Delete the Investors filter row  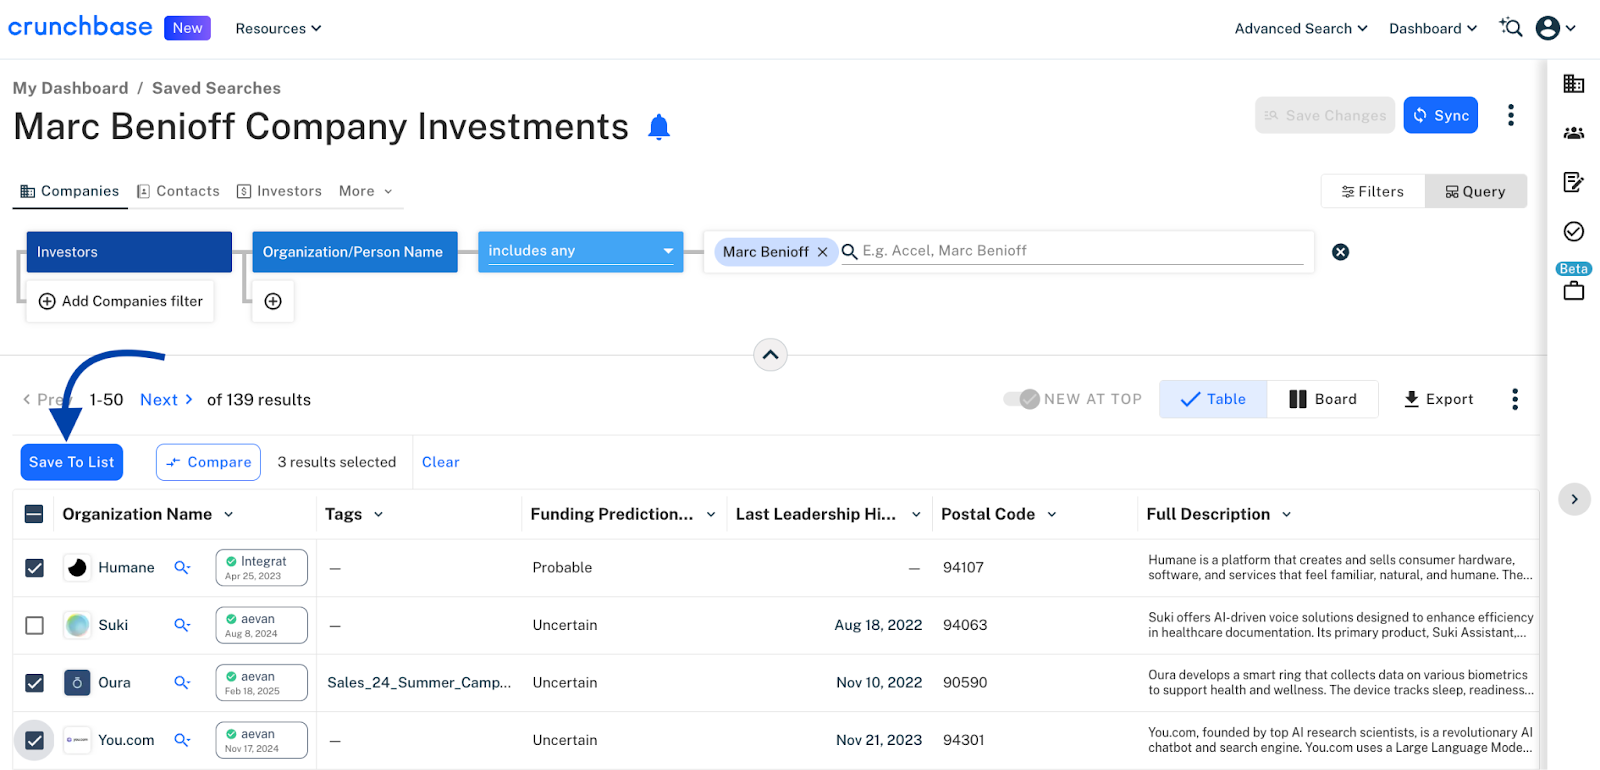click(x=1340, y=252)
